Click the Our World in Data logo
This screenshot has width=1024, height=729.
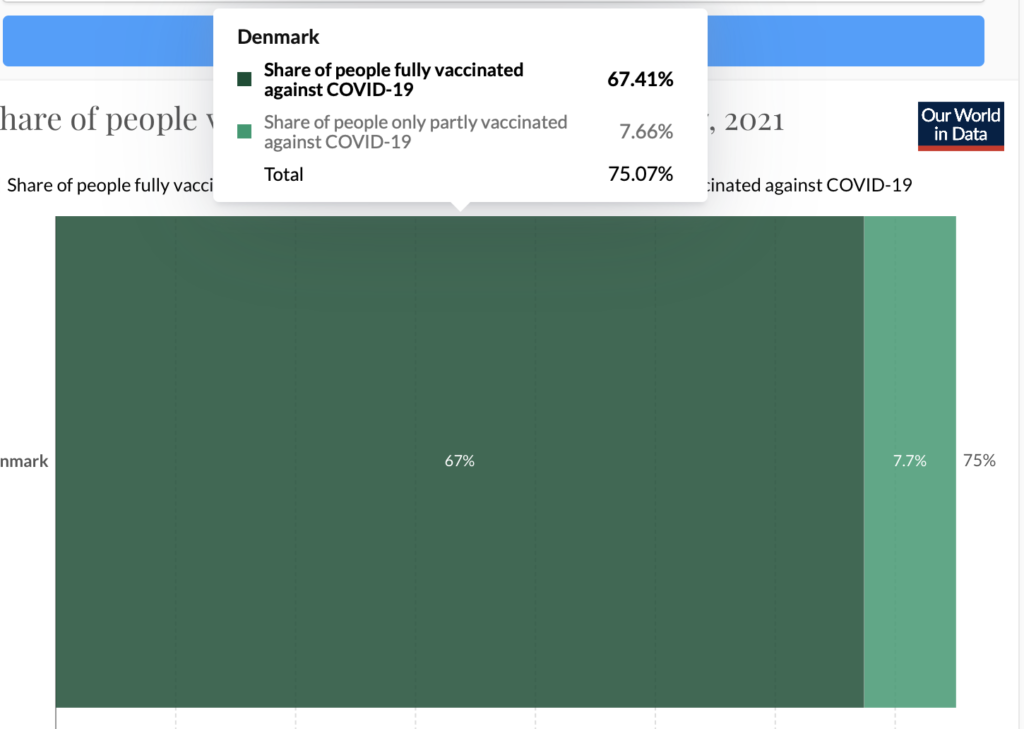(961, 126)
